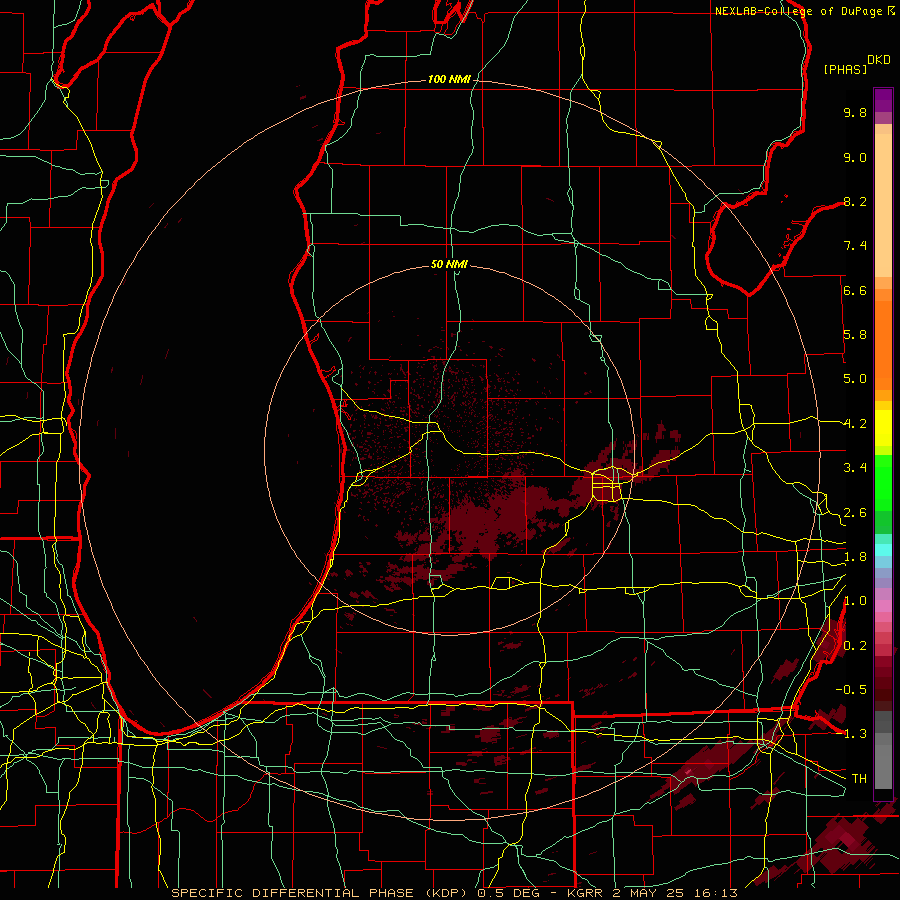Image resolution: width=900 pixels, height=900 pixels.
Task: Click the light peach segment of the color bar
Action: pos(883,207)
